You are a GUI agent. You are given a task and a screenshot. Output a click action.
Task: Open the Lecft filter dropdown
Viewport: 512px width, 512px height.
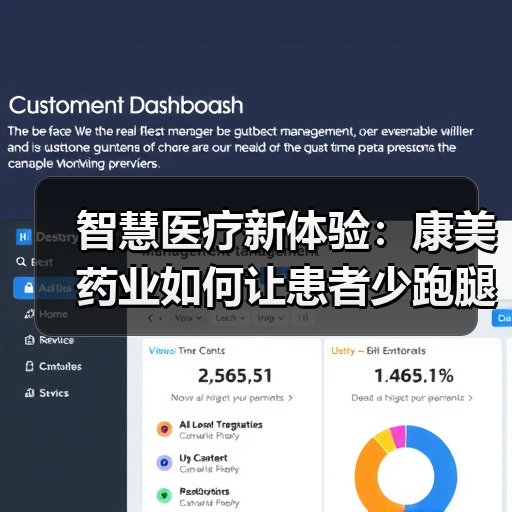pyautogui.click(x=230, y=318)
